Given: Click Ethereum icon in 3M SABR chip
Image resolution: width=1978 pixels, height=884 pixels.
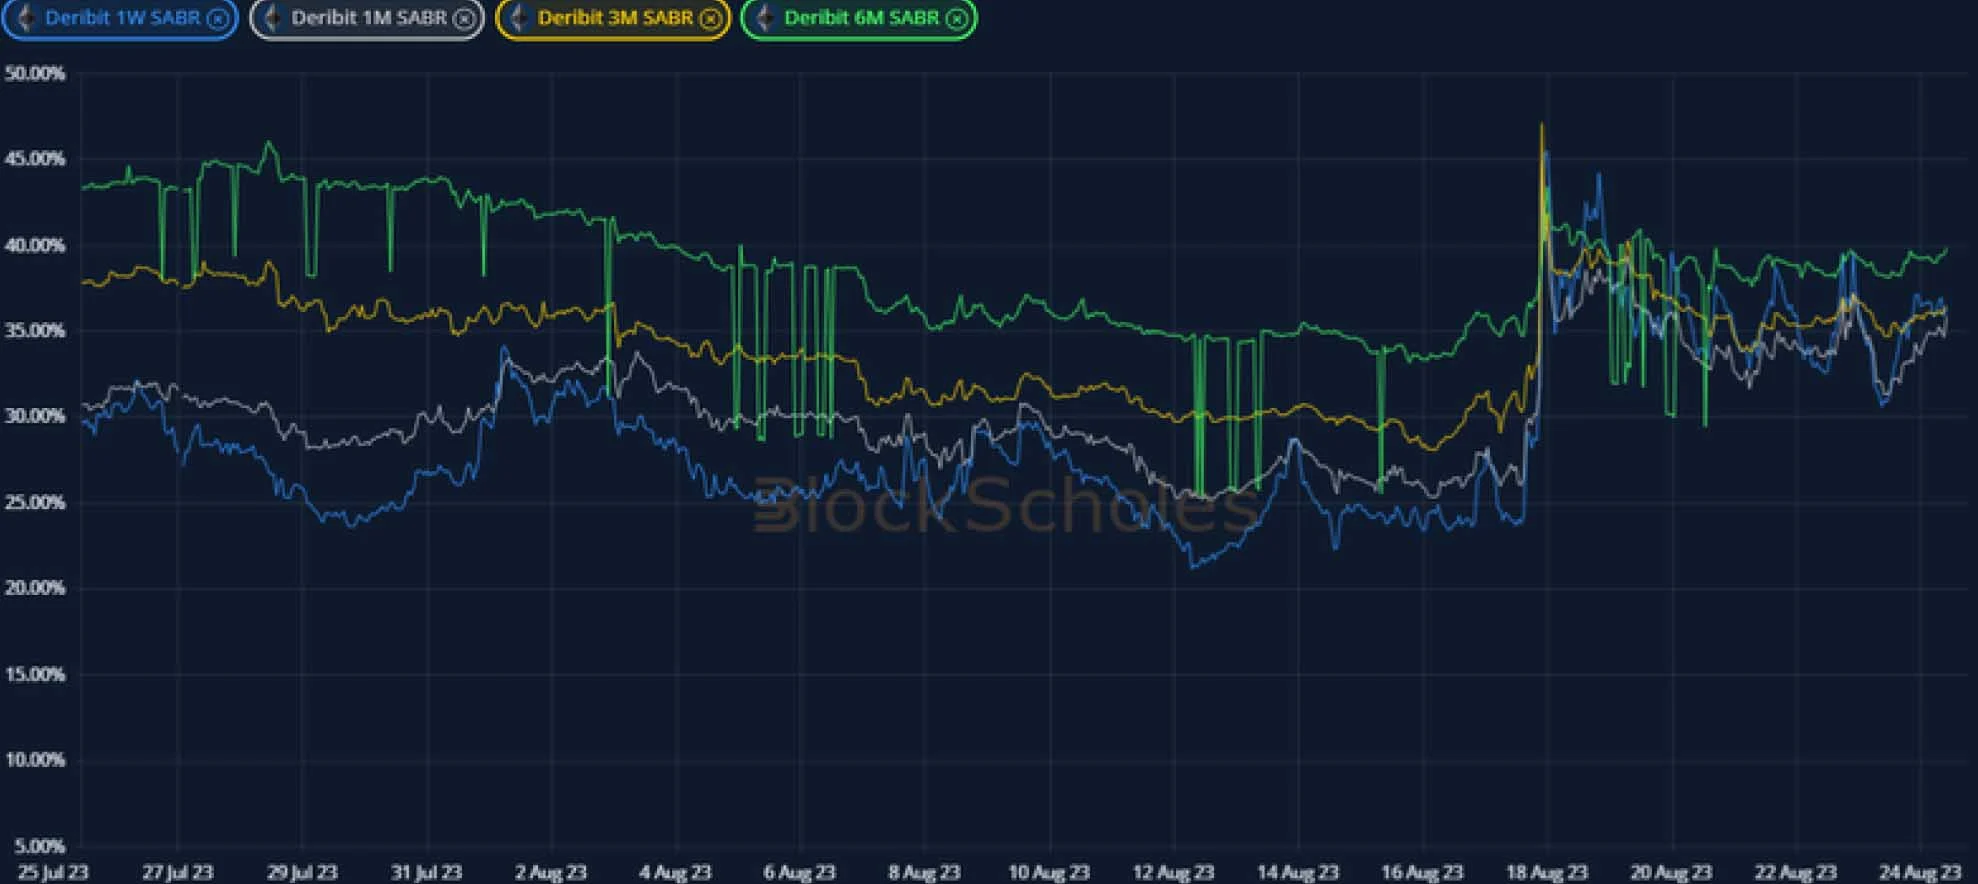Looking at the screenshot, I should (x=519, y=18).
